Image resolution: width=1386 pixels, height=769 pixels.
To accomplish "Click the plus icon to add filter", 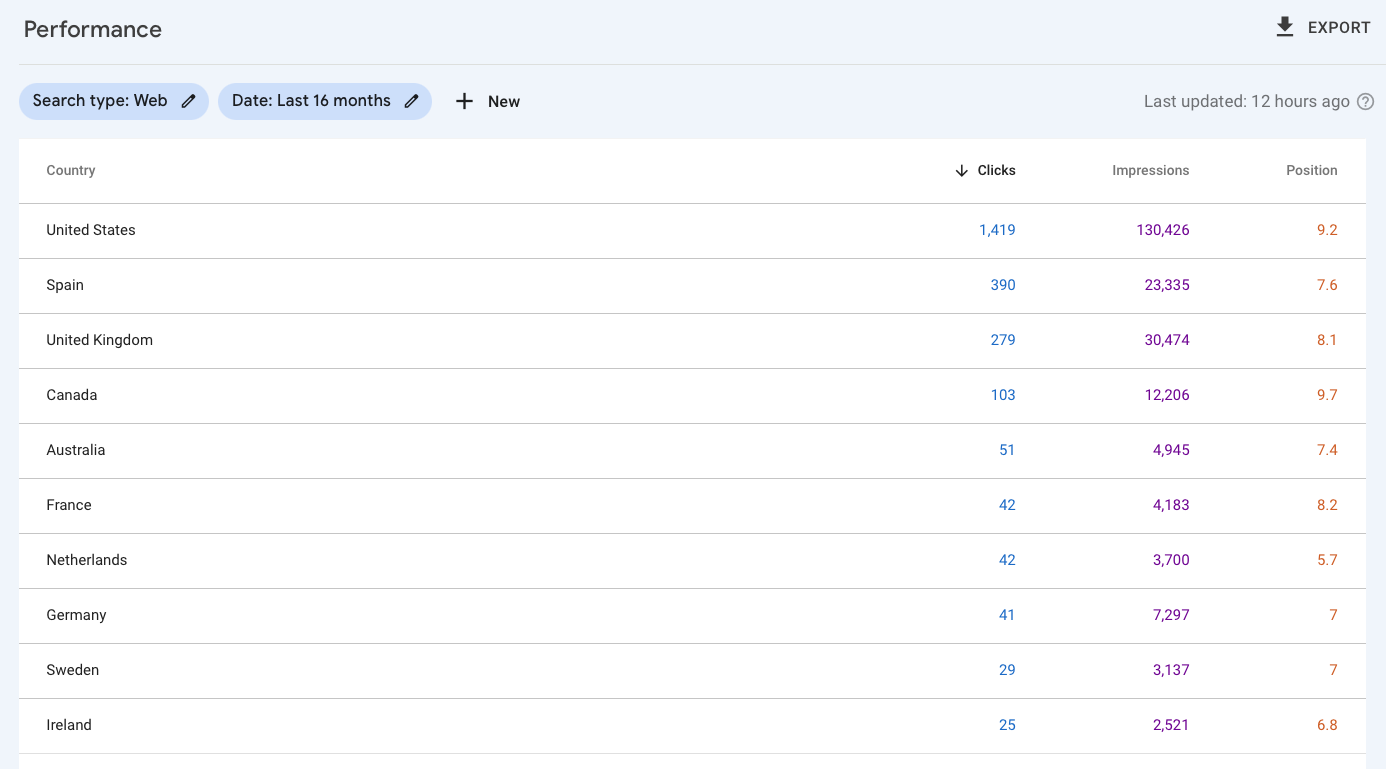I will coord(464,101).
